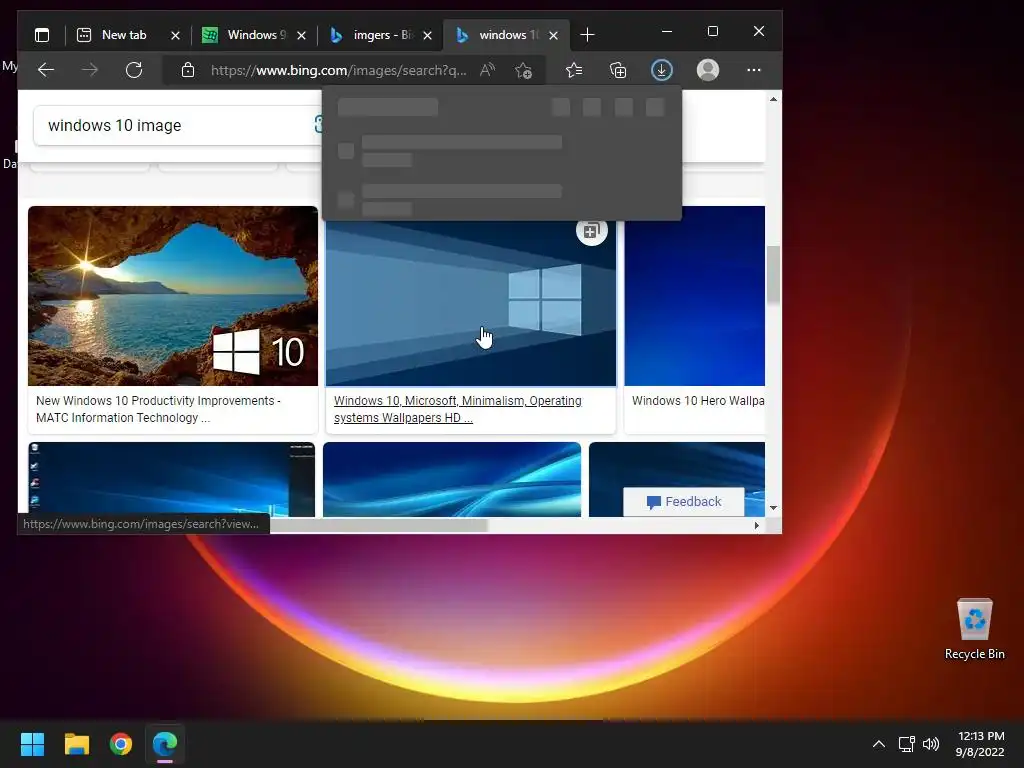
Task: Close the imgers Bing tab
Action: click(427, 35)
